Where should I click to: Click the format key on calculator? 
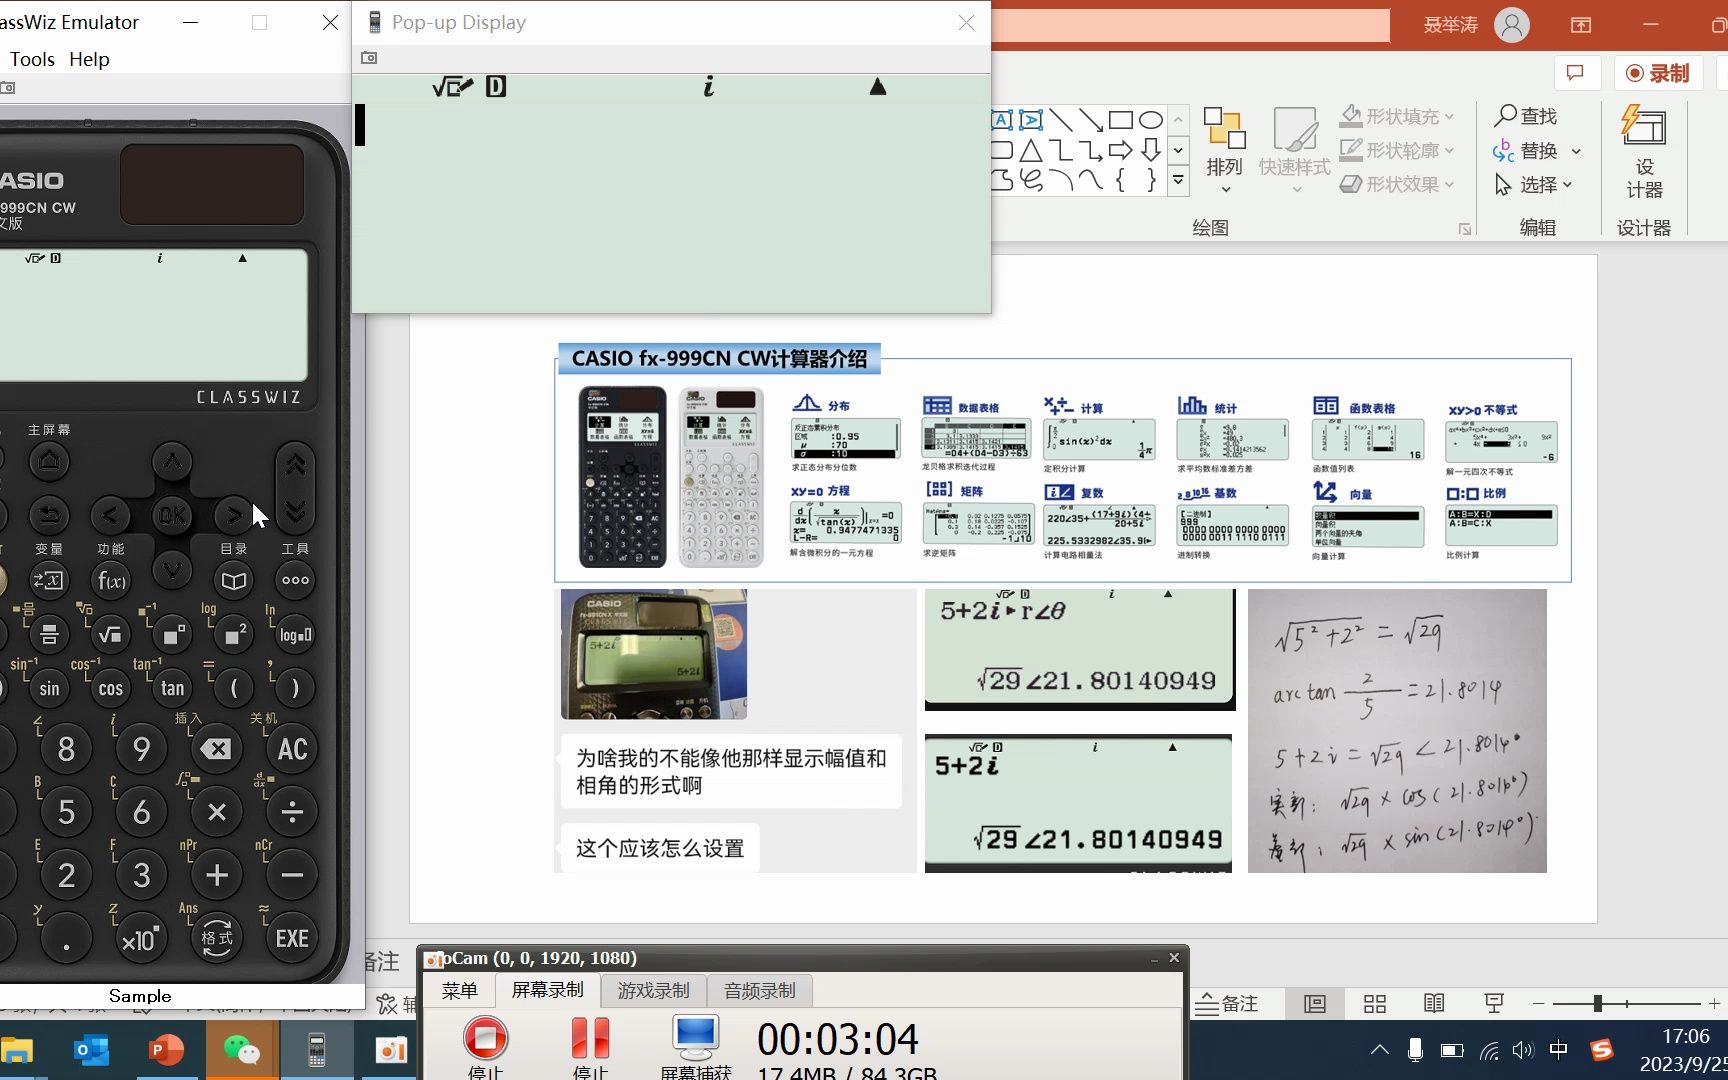(x=216, y=938)
